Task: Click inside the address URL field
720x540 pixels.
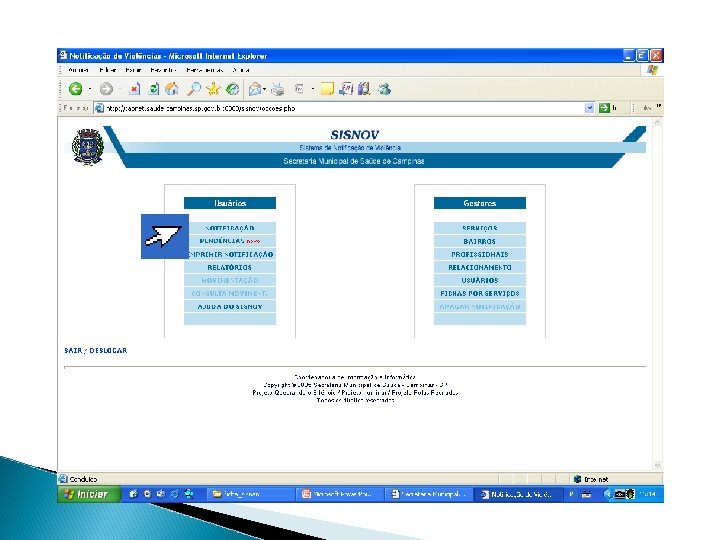Action: [344, 108]
